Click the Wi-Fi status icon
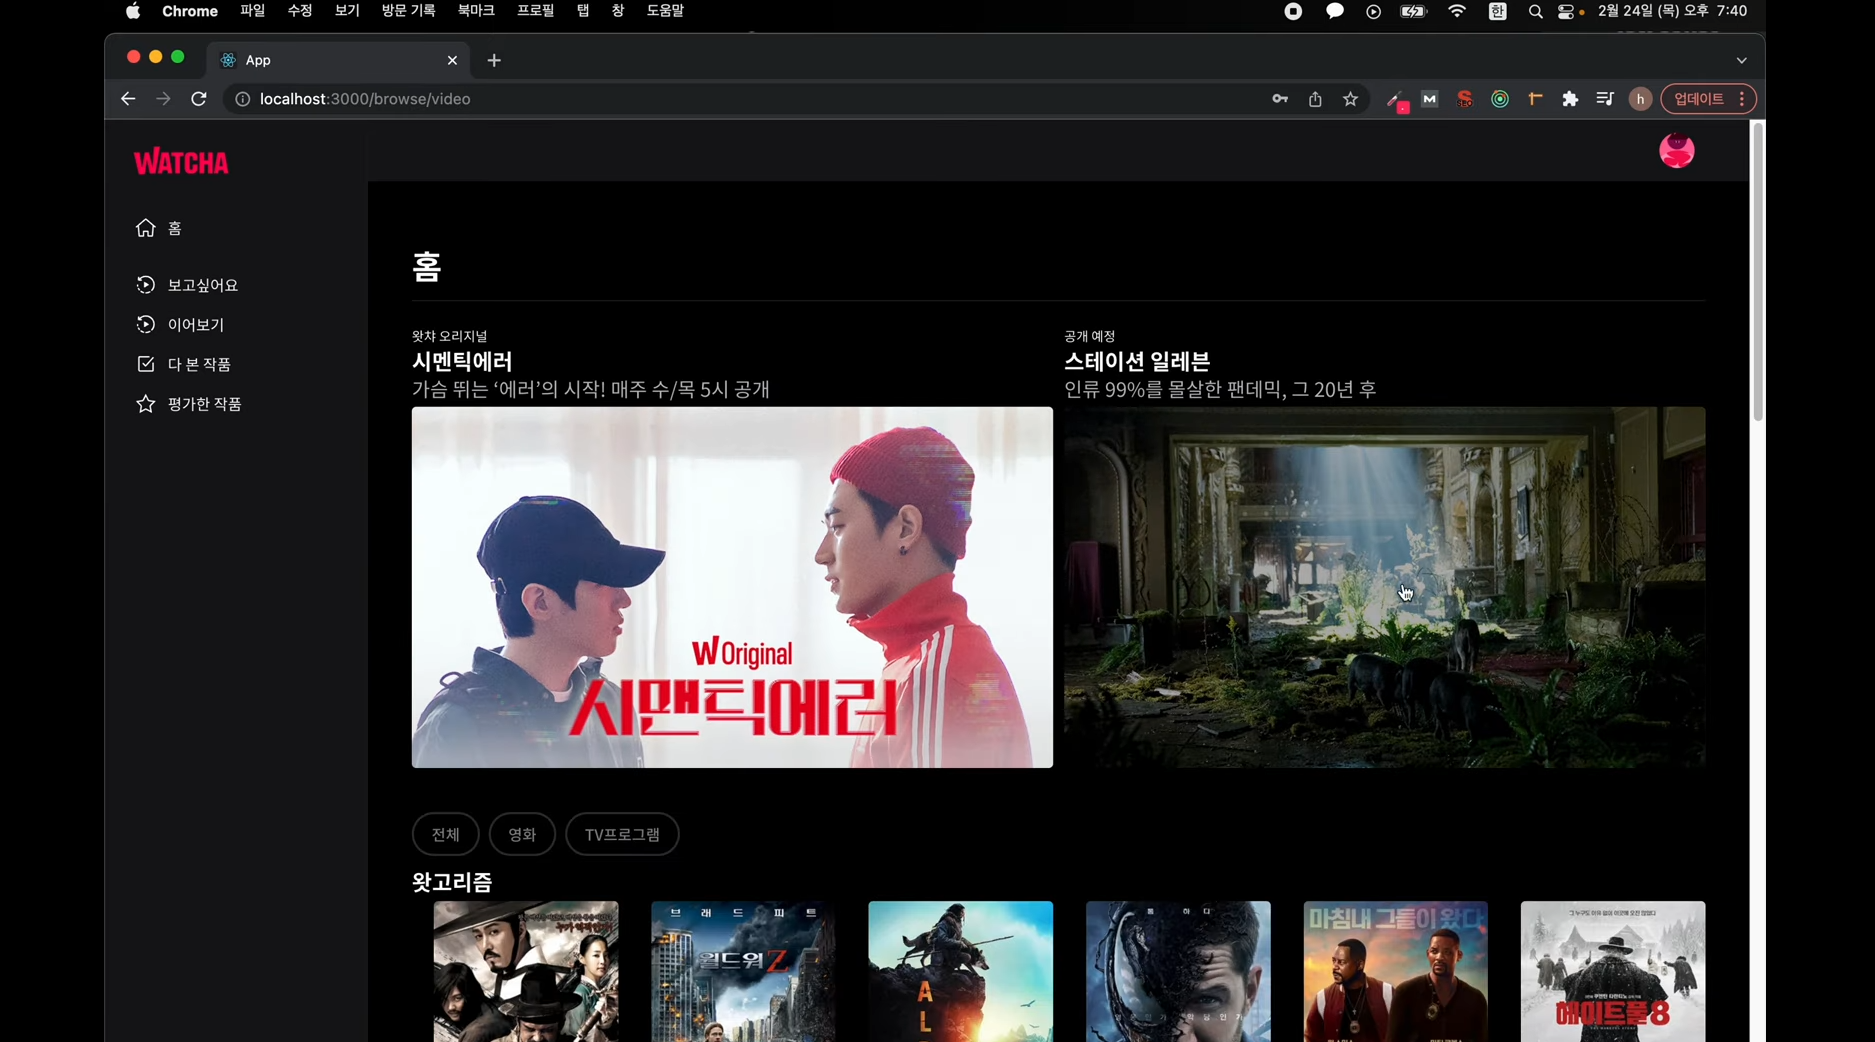 click(x=1457, y=11)
